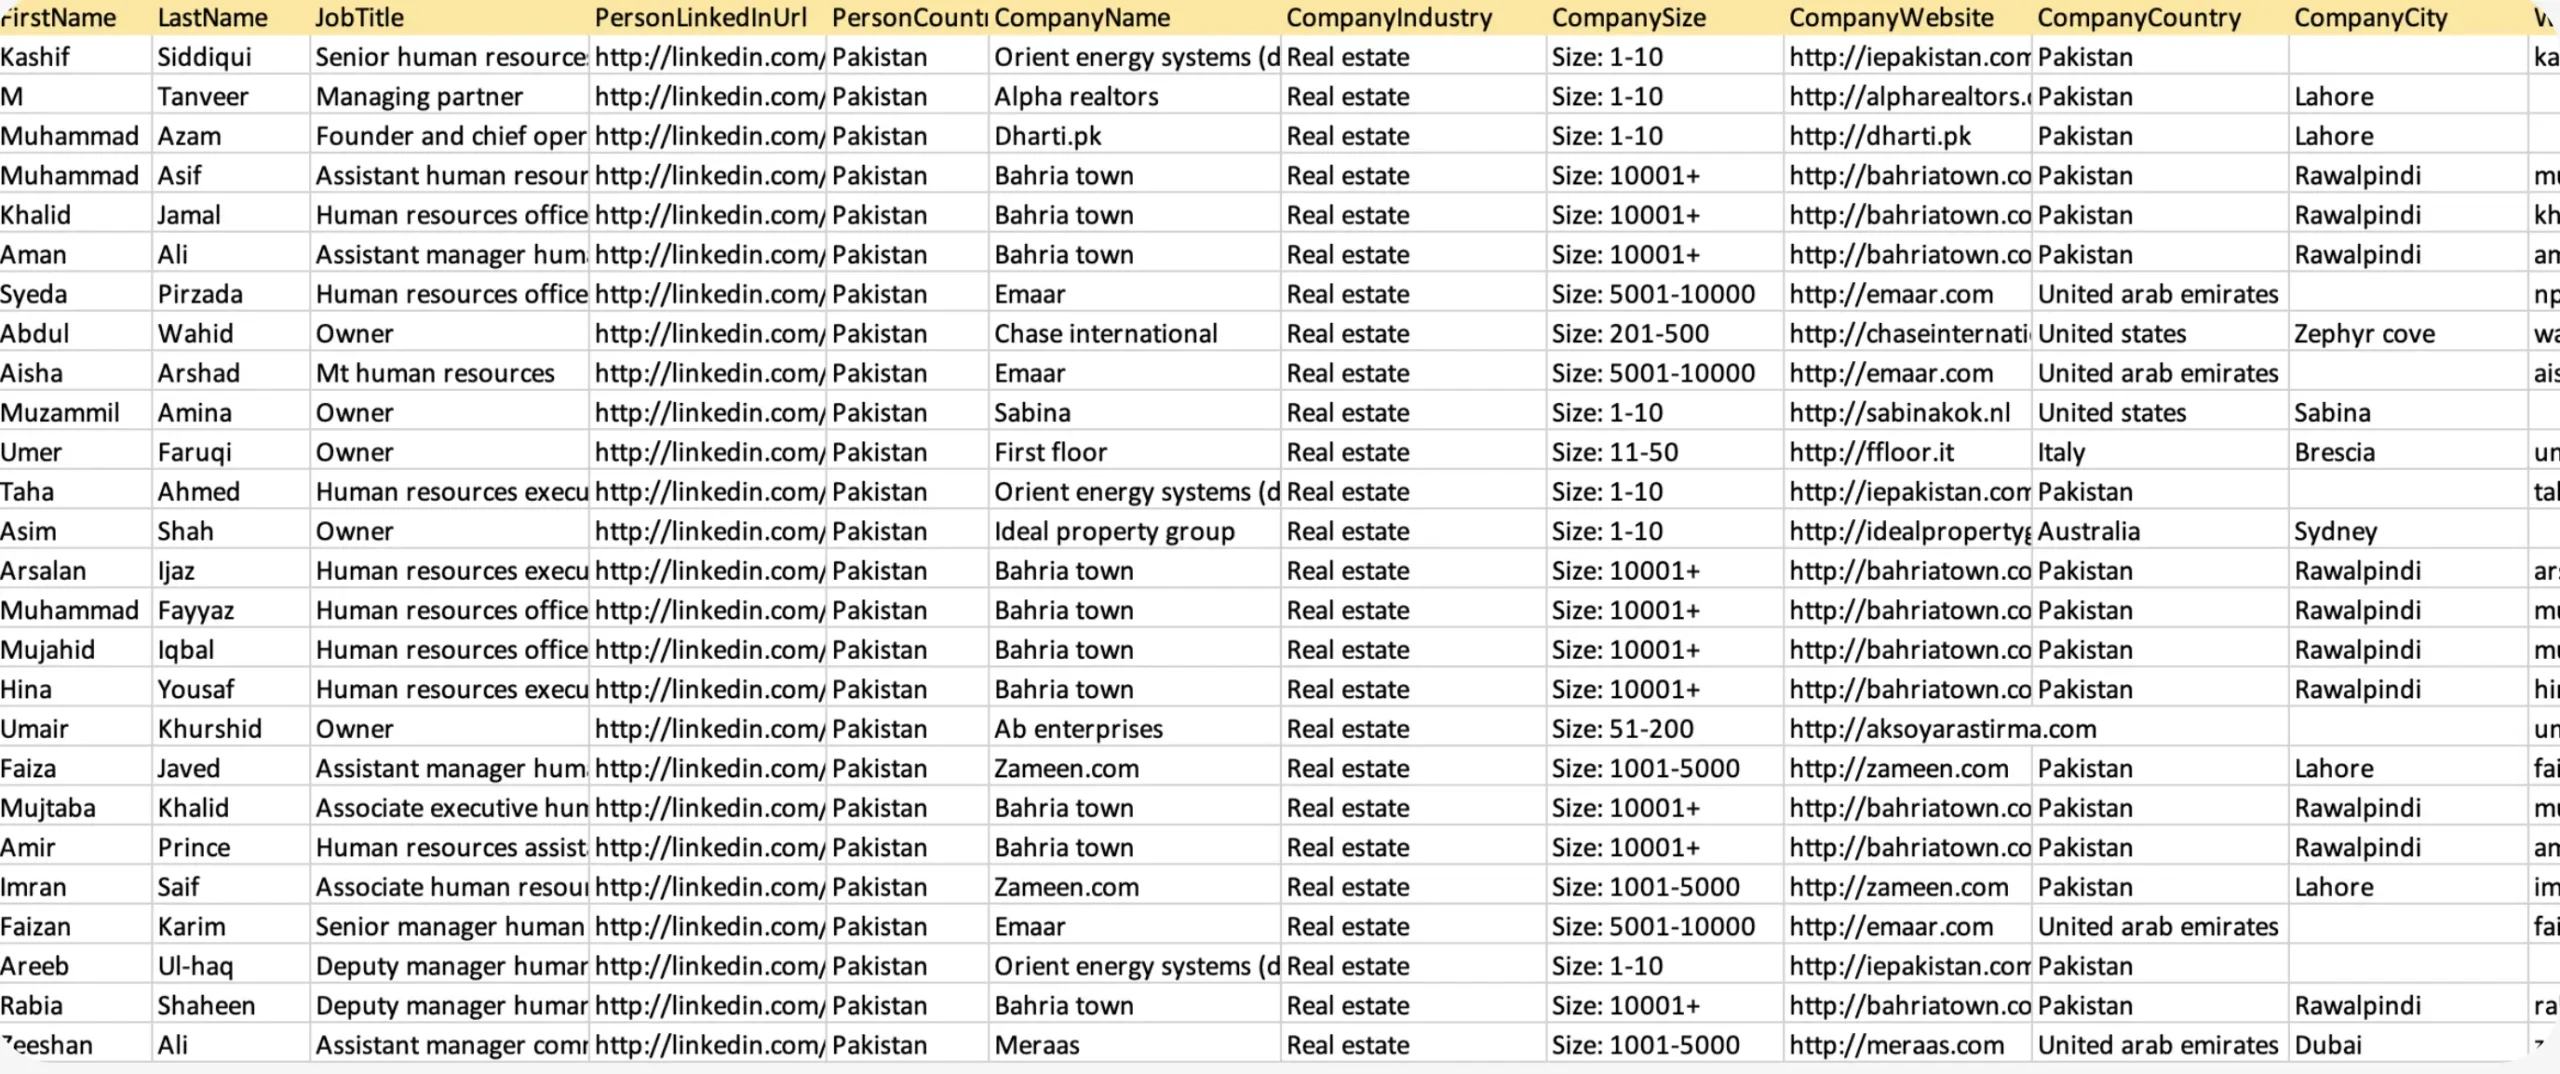This screenshot has height=1074, width=2560.
Task: Click the Muzammil first name cell
Action: (x=75, y=412)
